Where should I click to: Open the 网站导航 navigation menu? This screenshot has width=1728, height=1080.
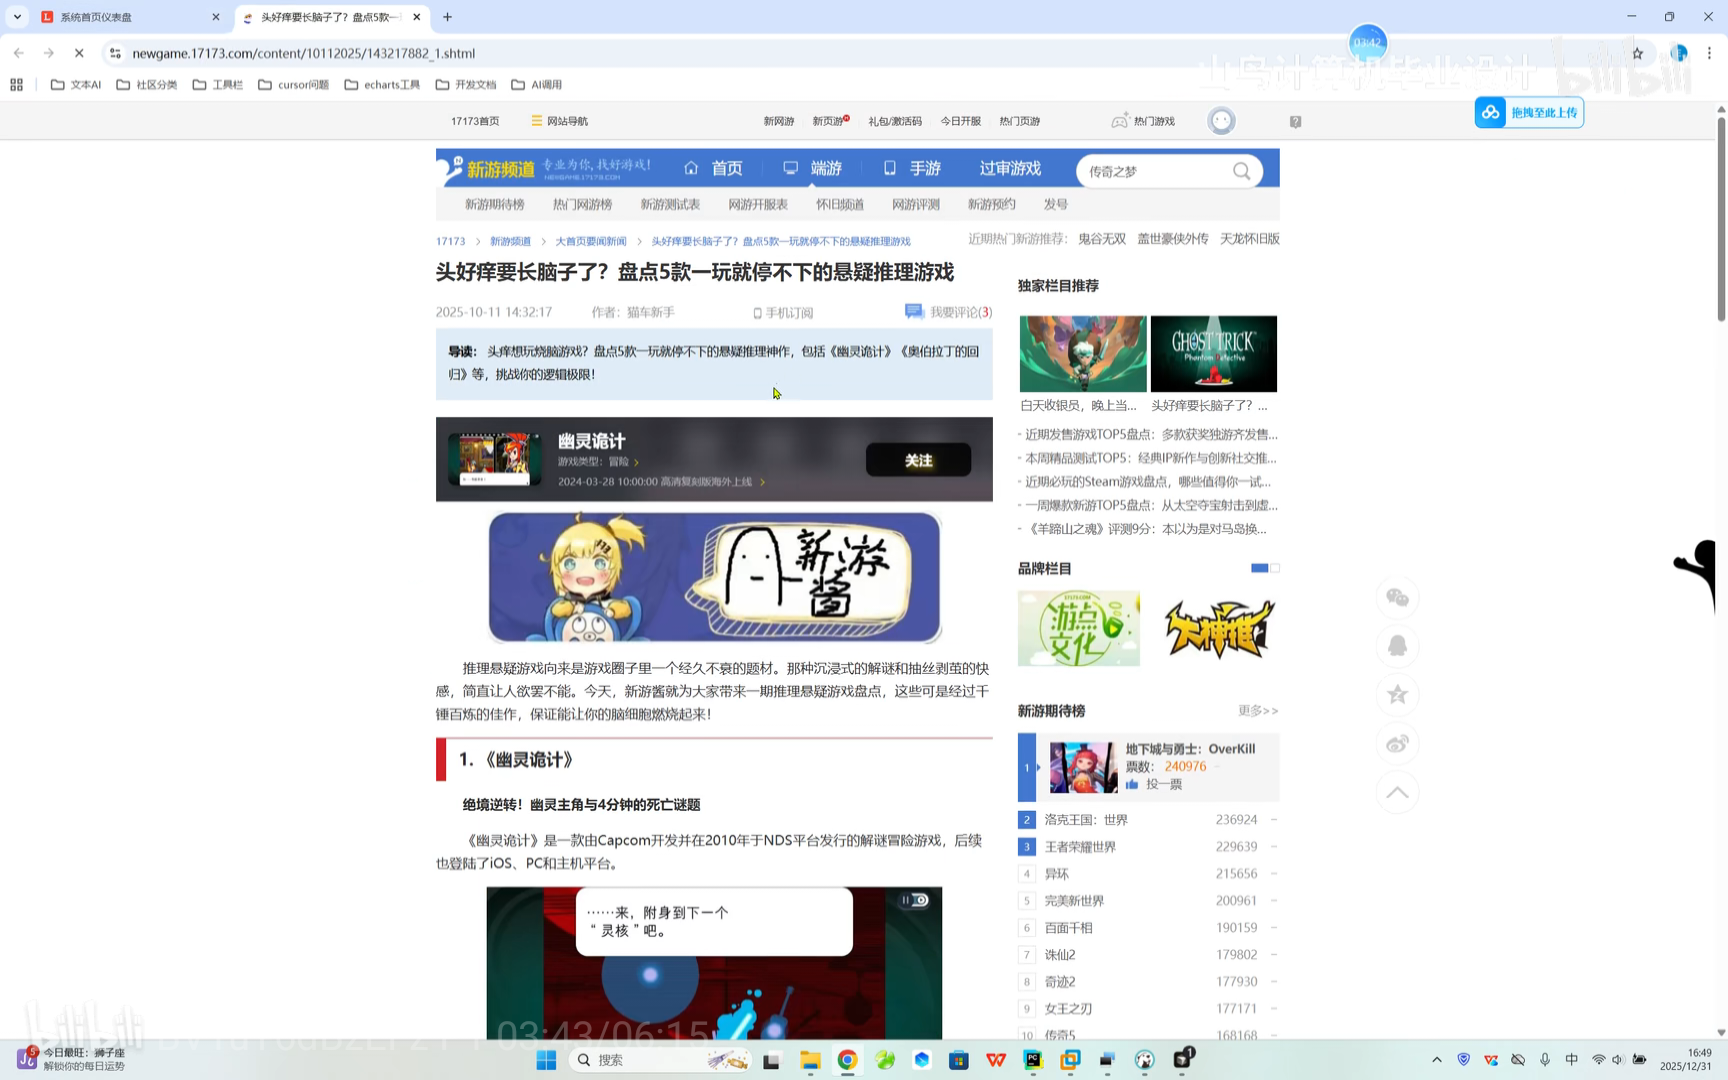click(x=559, y=120)
